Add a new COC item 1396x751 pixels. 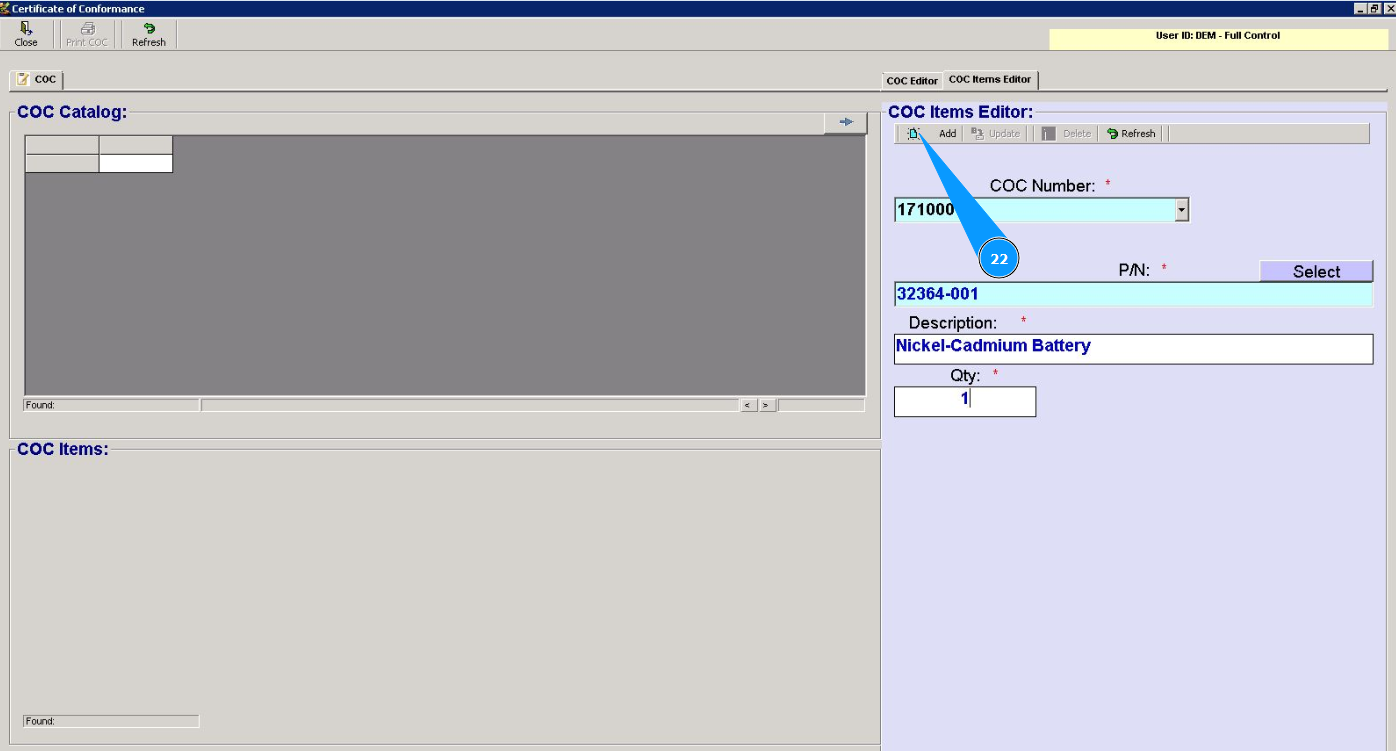tap(934, 133)
